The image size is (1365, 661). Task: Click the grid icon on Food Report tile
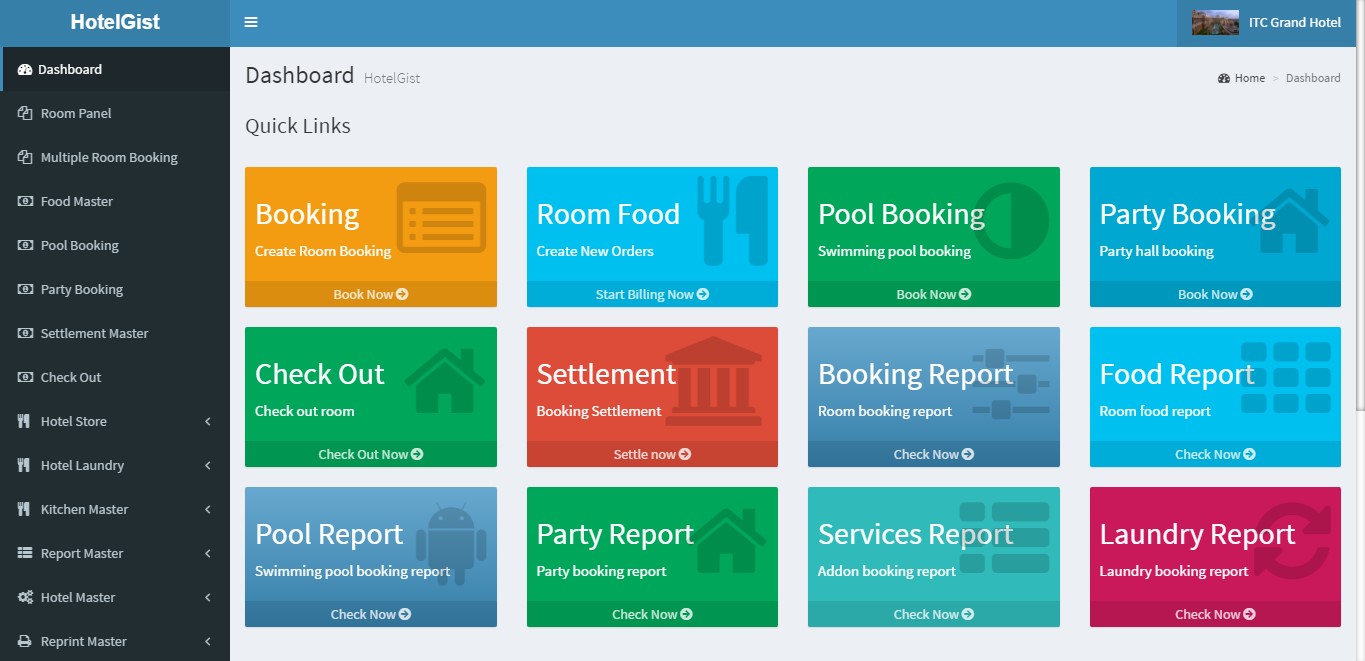(x=1285, y=377)
